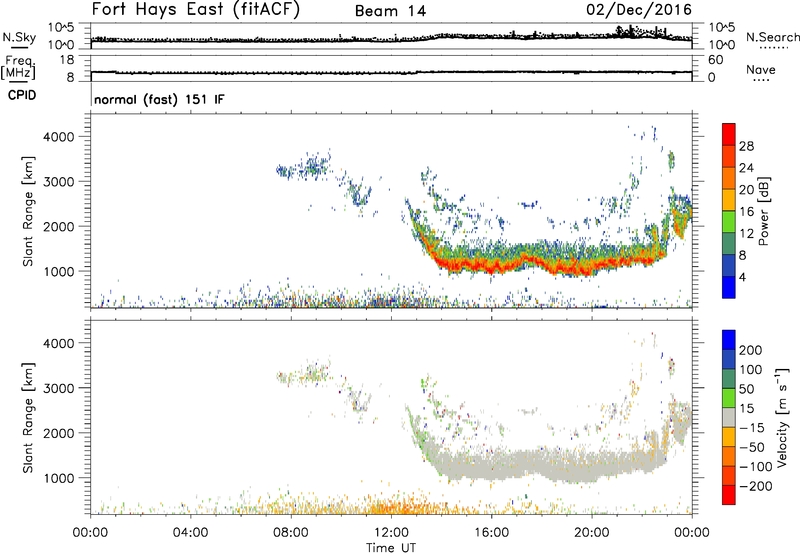
Task: Click the sky noise trace in the top panel
Action: (391, 39)
